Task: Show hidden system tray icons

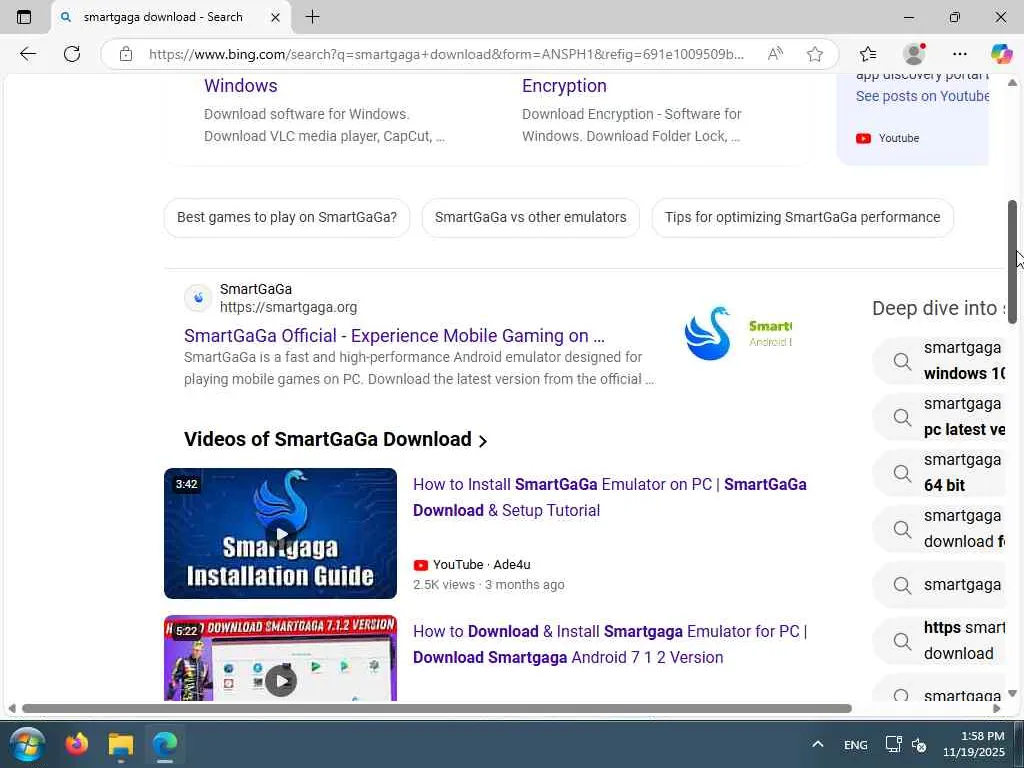Action: (x=818, y=744)
